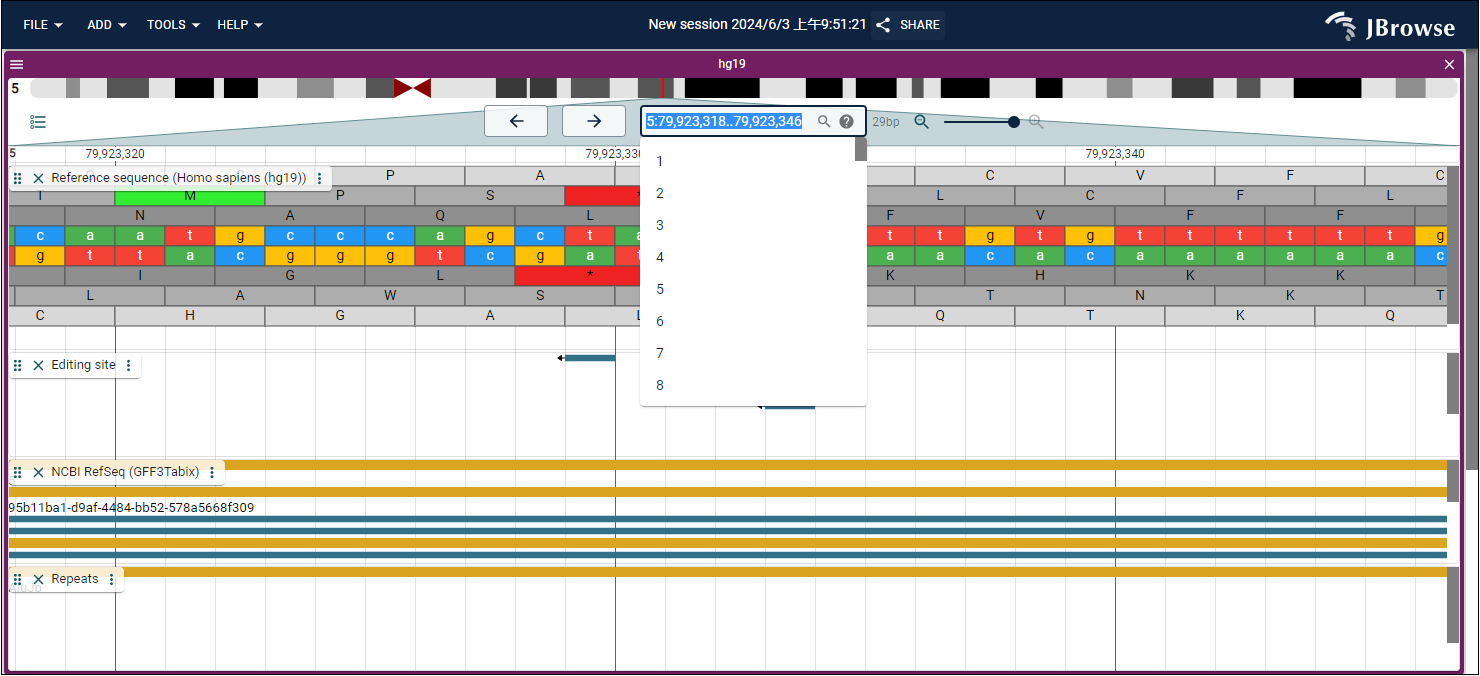Open the HELP menu
The width and height of the screenshot is (1480, 676).
[240, 25]
